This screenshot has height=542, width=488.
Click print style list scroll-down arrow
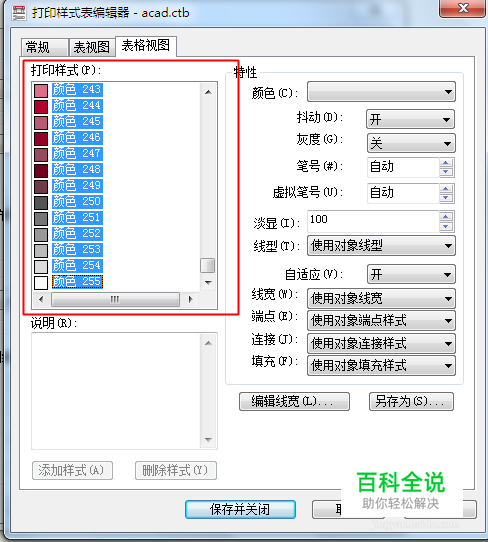pos(208,282)
